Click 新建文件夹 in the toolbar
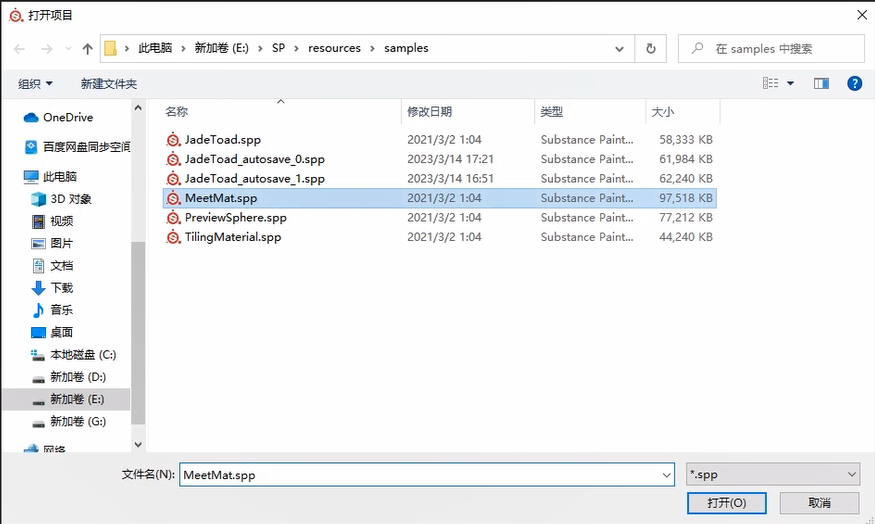875x524 pixels. 109,84
